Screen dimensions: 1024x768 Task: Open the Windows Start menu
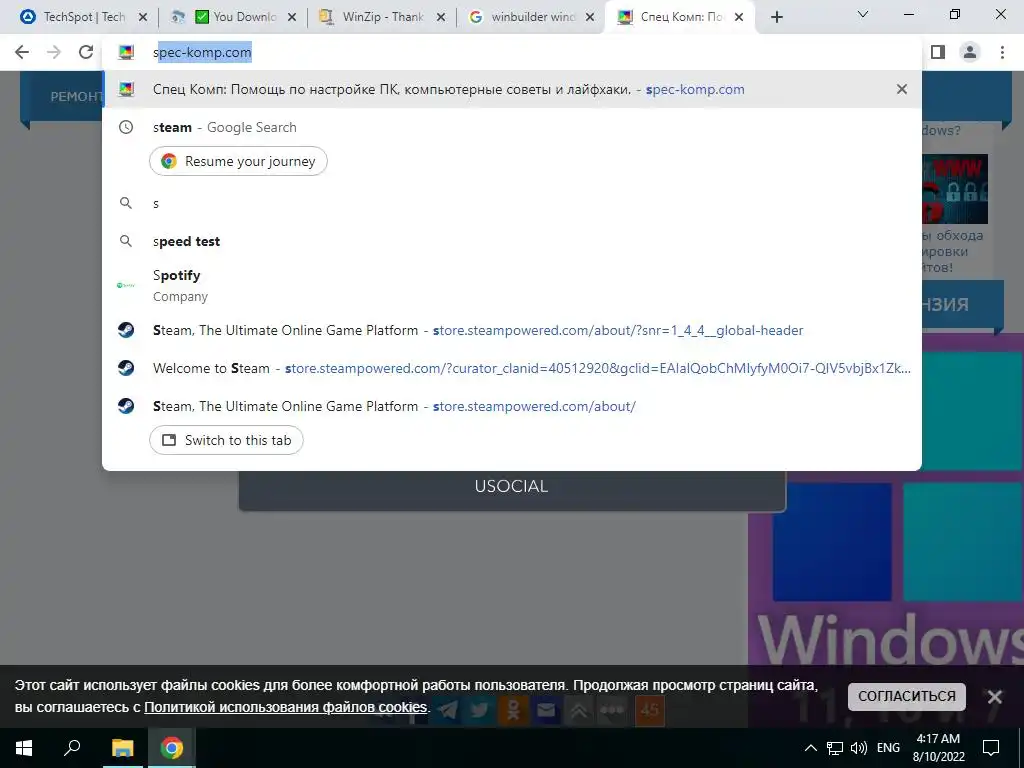click(x=24, y=748)
